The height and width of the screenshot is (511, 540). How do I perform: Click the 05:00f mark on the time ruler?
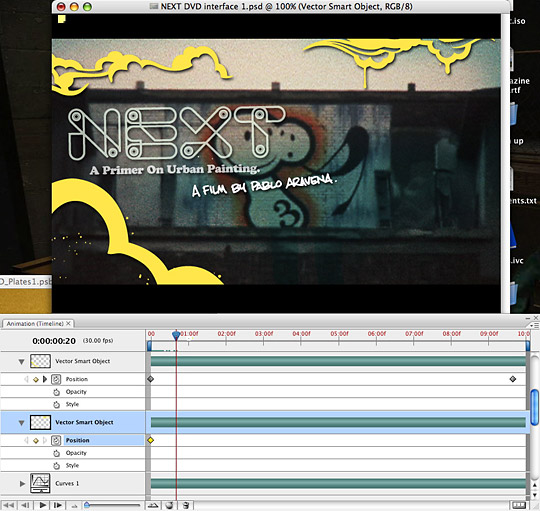(x=340, y=334)
